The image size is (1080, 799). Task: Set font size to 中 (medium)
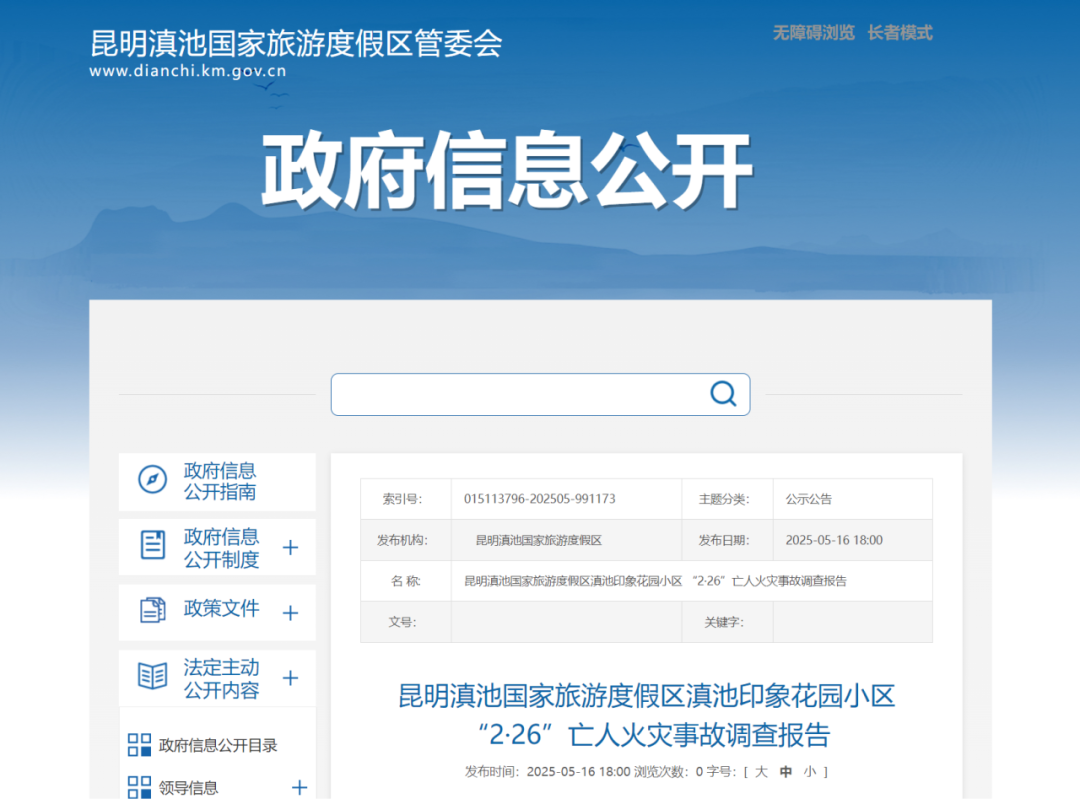[786, 771]
